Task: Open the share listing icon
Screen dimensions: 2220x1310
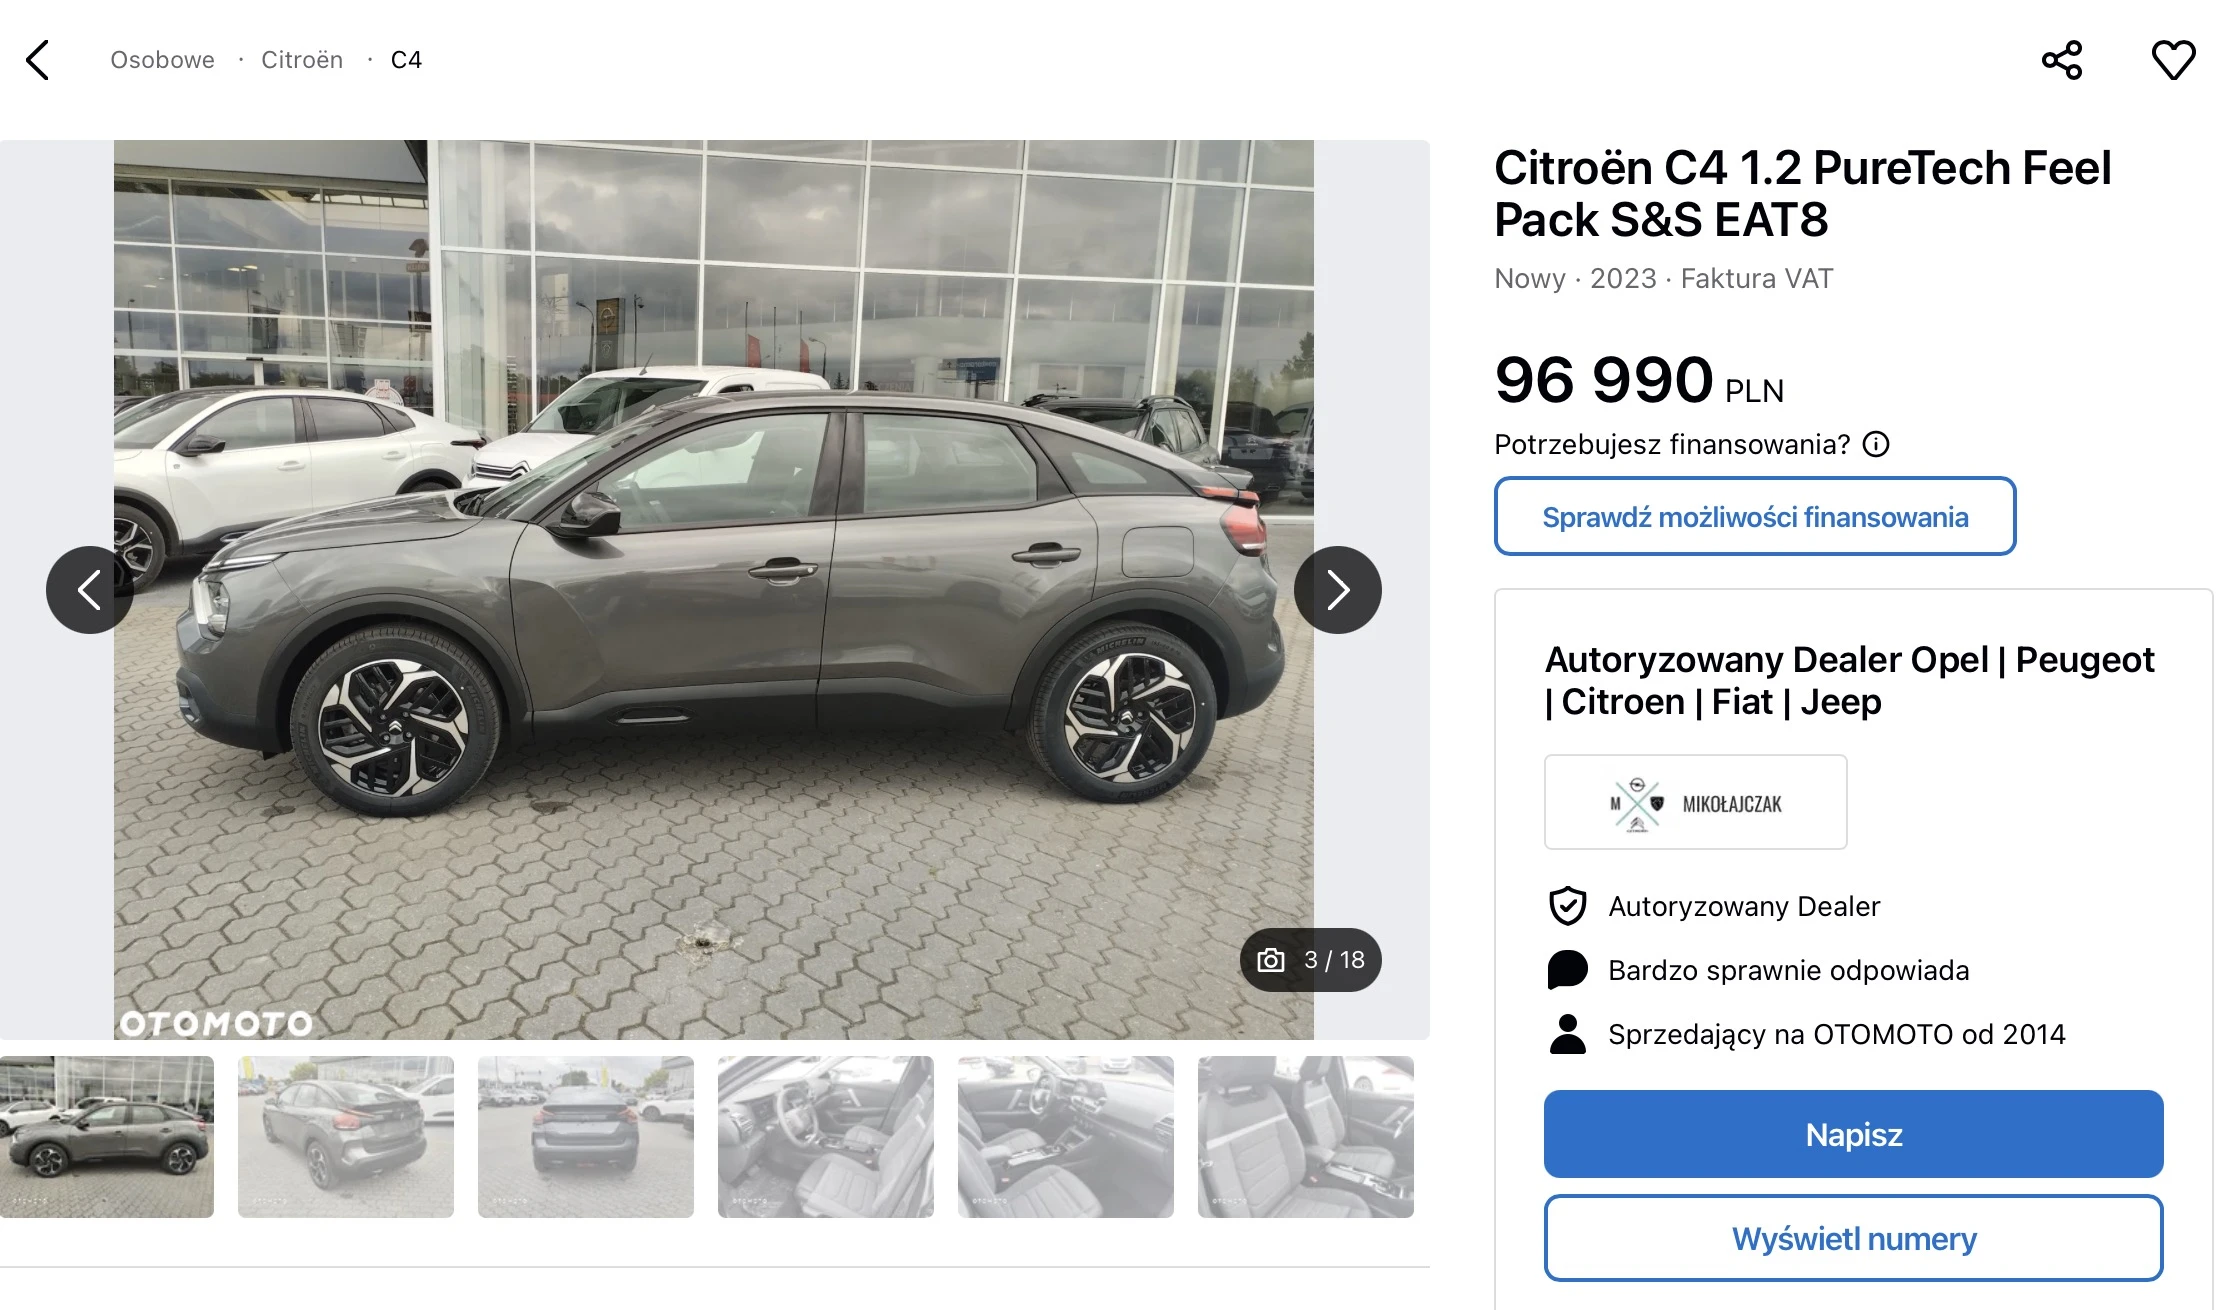Action: point(2062,60)
